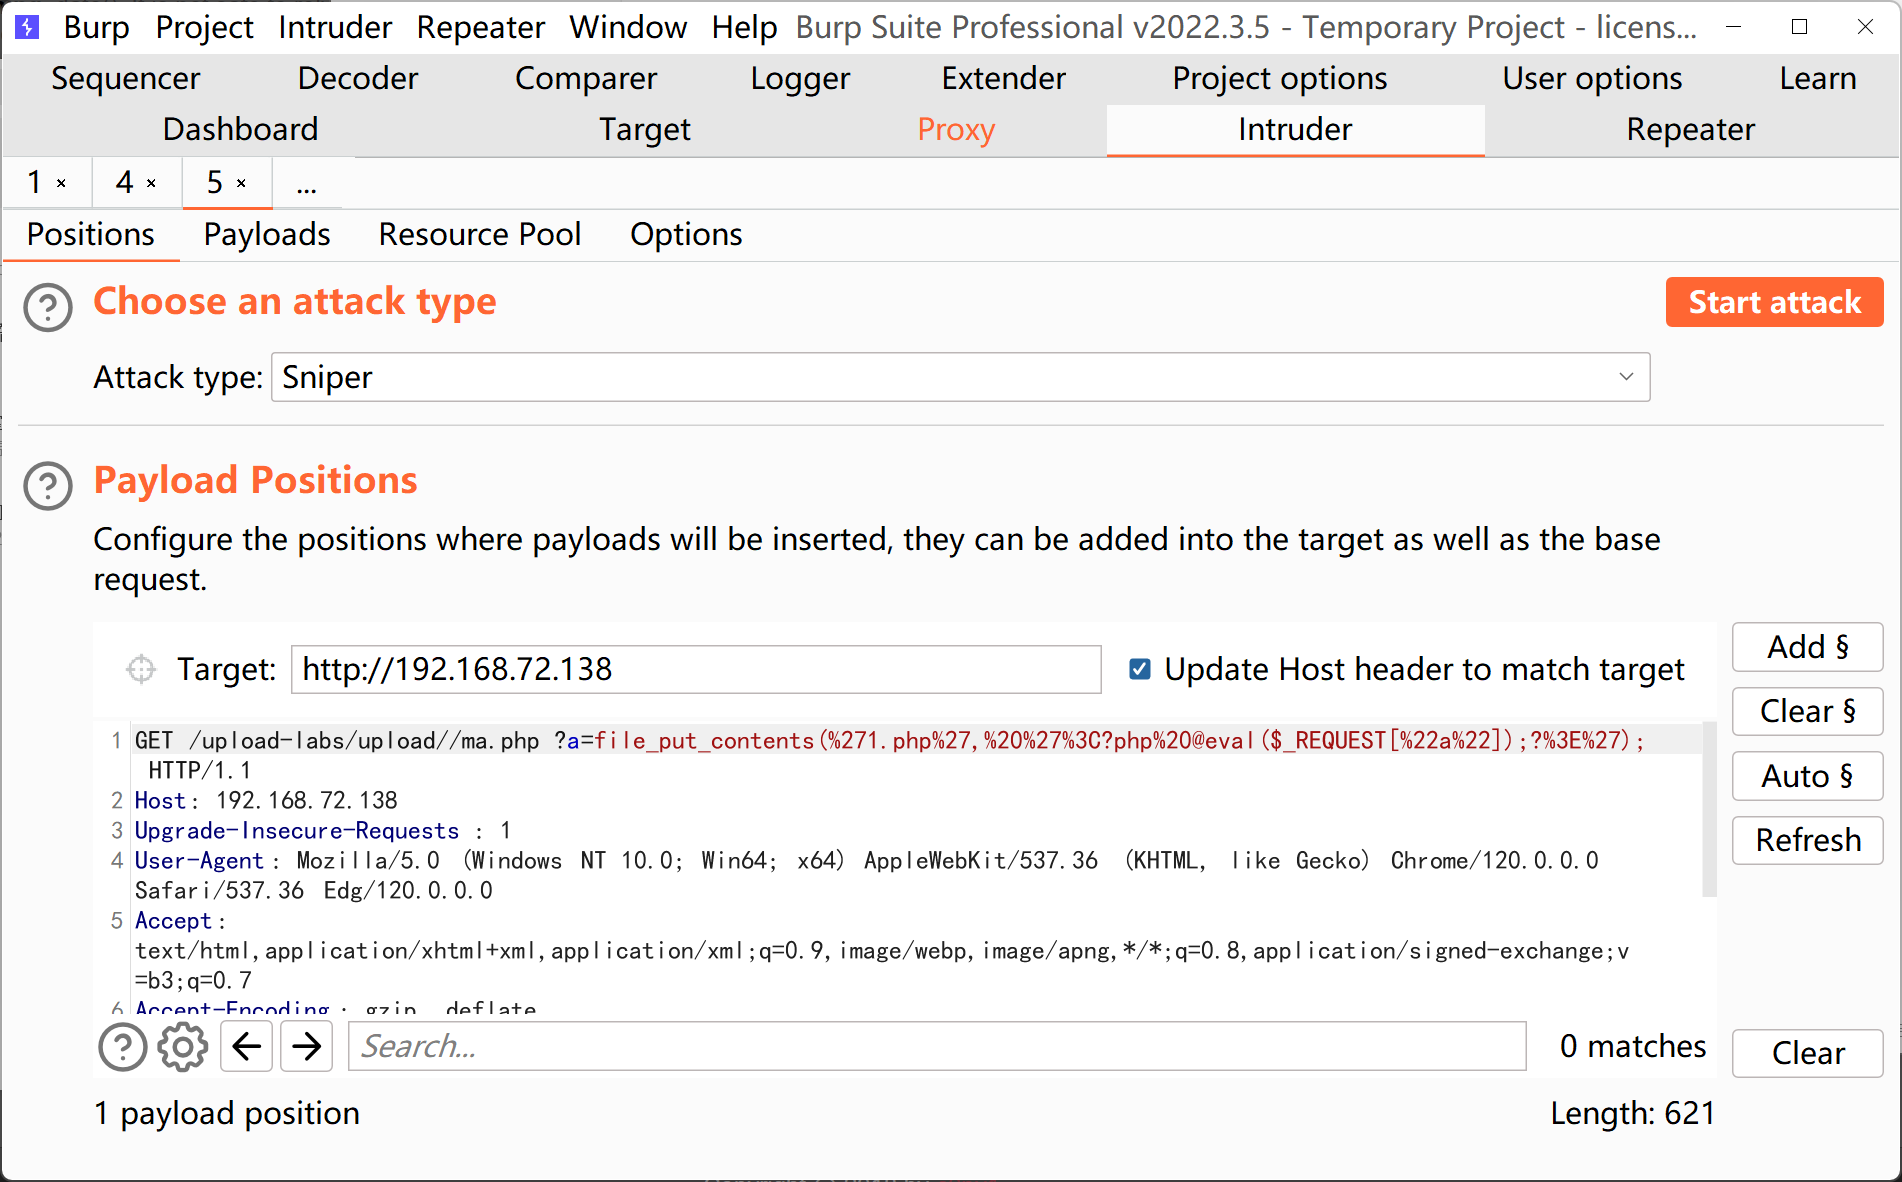
Task: Switch to the Logger tab
Action: point(800,79)
